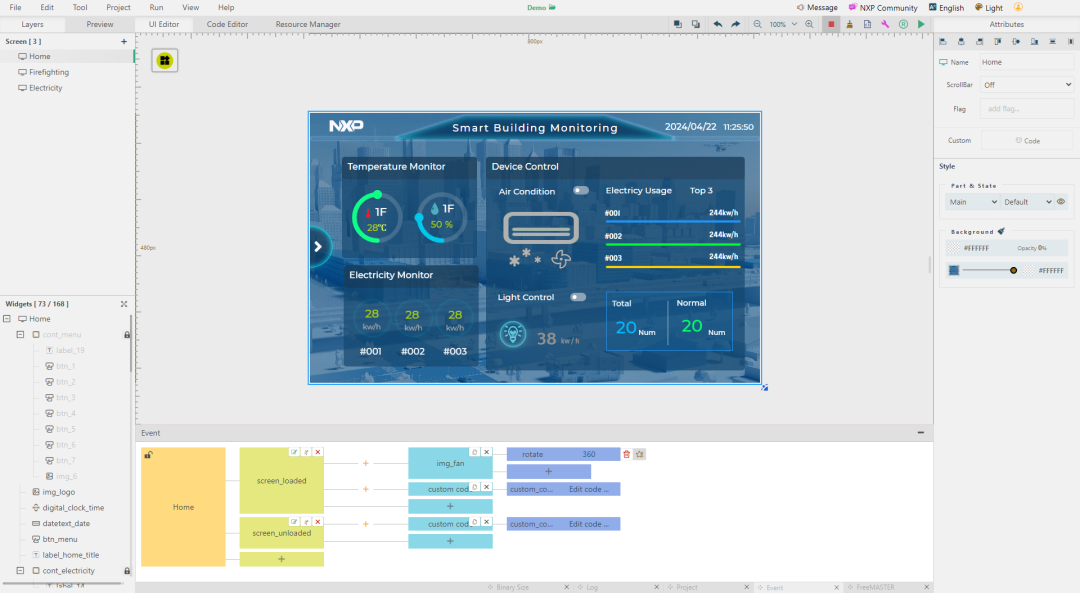Open the Run menu
The height and width of the screenshot is (593, 1080).
[x=156, y=8]
